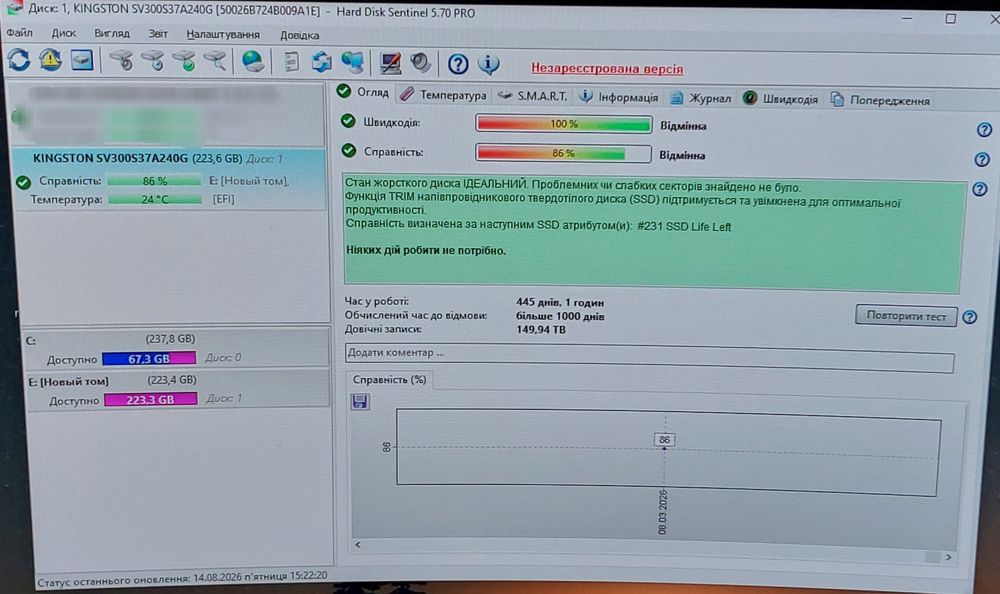Click the [EFI] partition label
Image resolution: width=1000 pixels, height=594 pixels.
point(223,199)
